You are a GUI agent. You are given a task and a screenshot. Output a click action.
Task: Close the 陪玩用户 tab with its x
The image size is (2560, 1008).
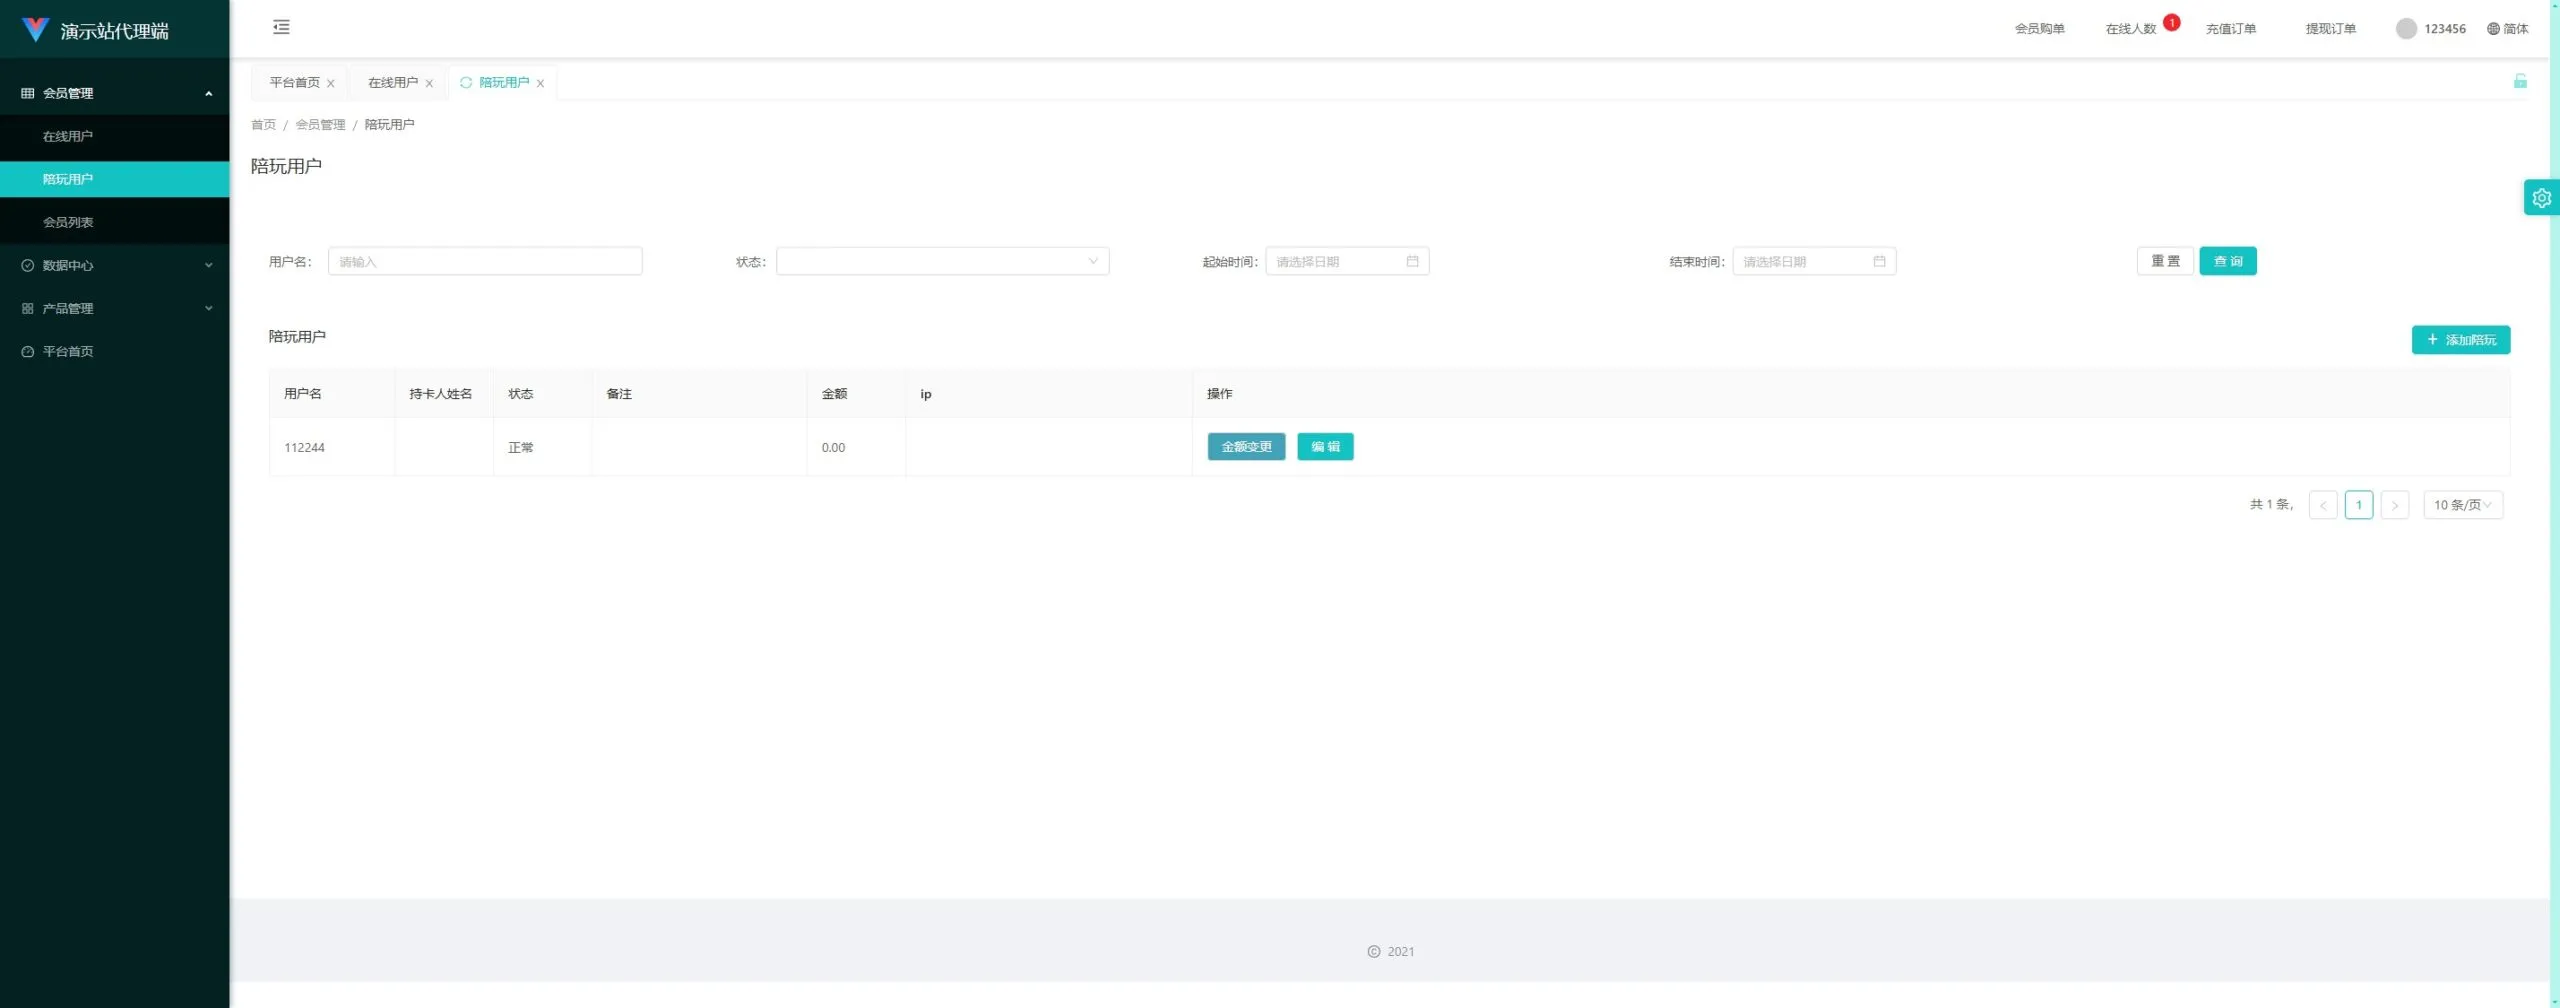[x=540, y=83]
